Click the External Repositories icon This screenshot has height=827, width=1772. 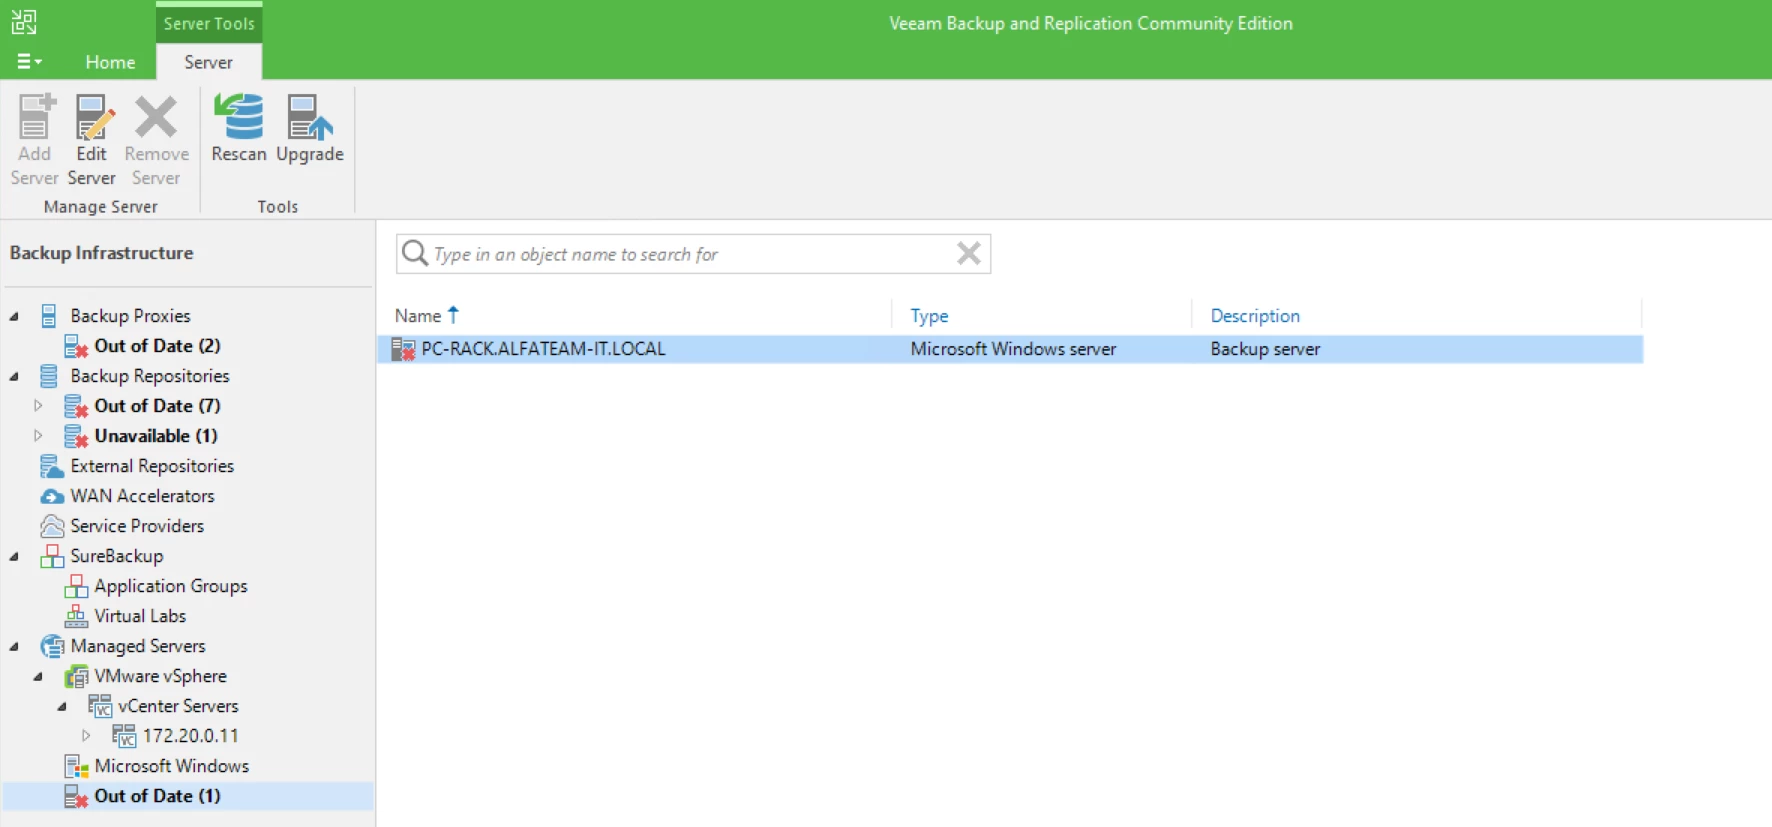pos(52,466)
